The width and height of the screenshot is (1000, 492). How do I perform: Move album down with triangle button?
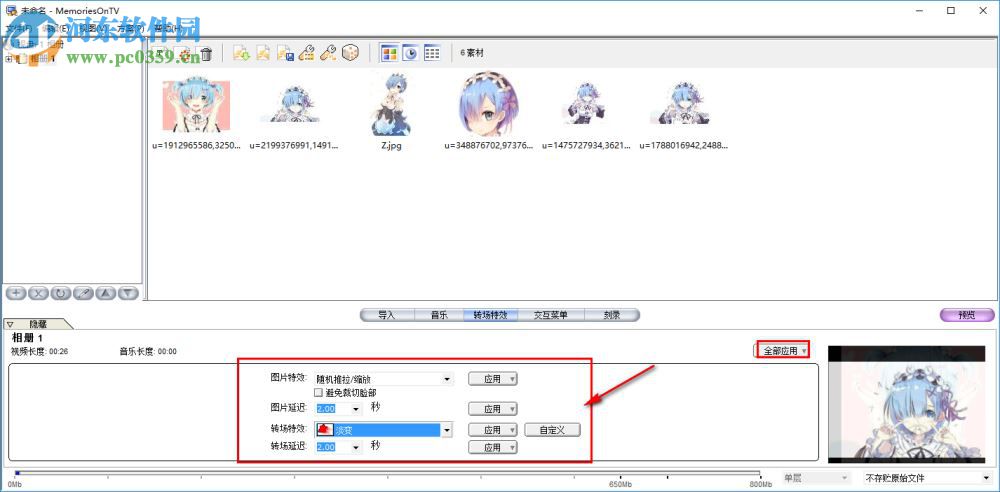(x=128, y=293)
